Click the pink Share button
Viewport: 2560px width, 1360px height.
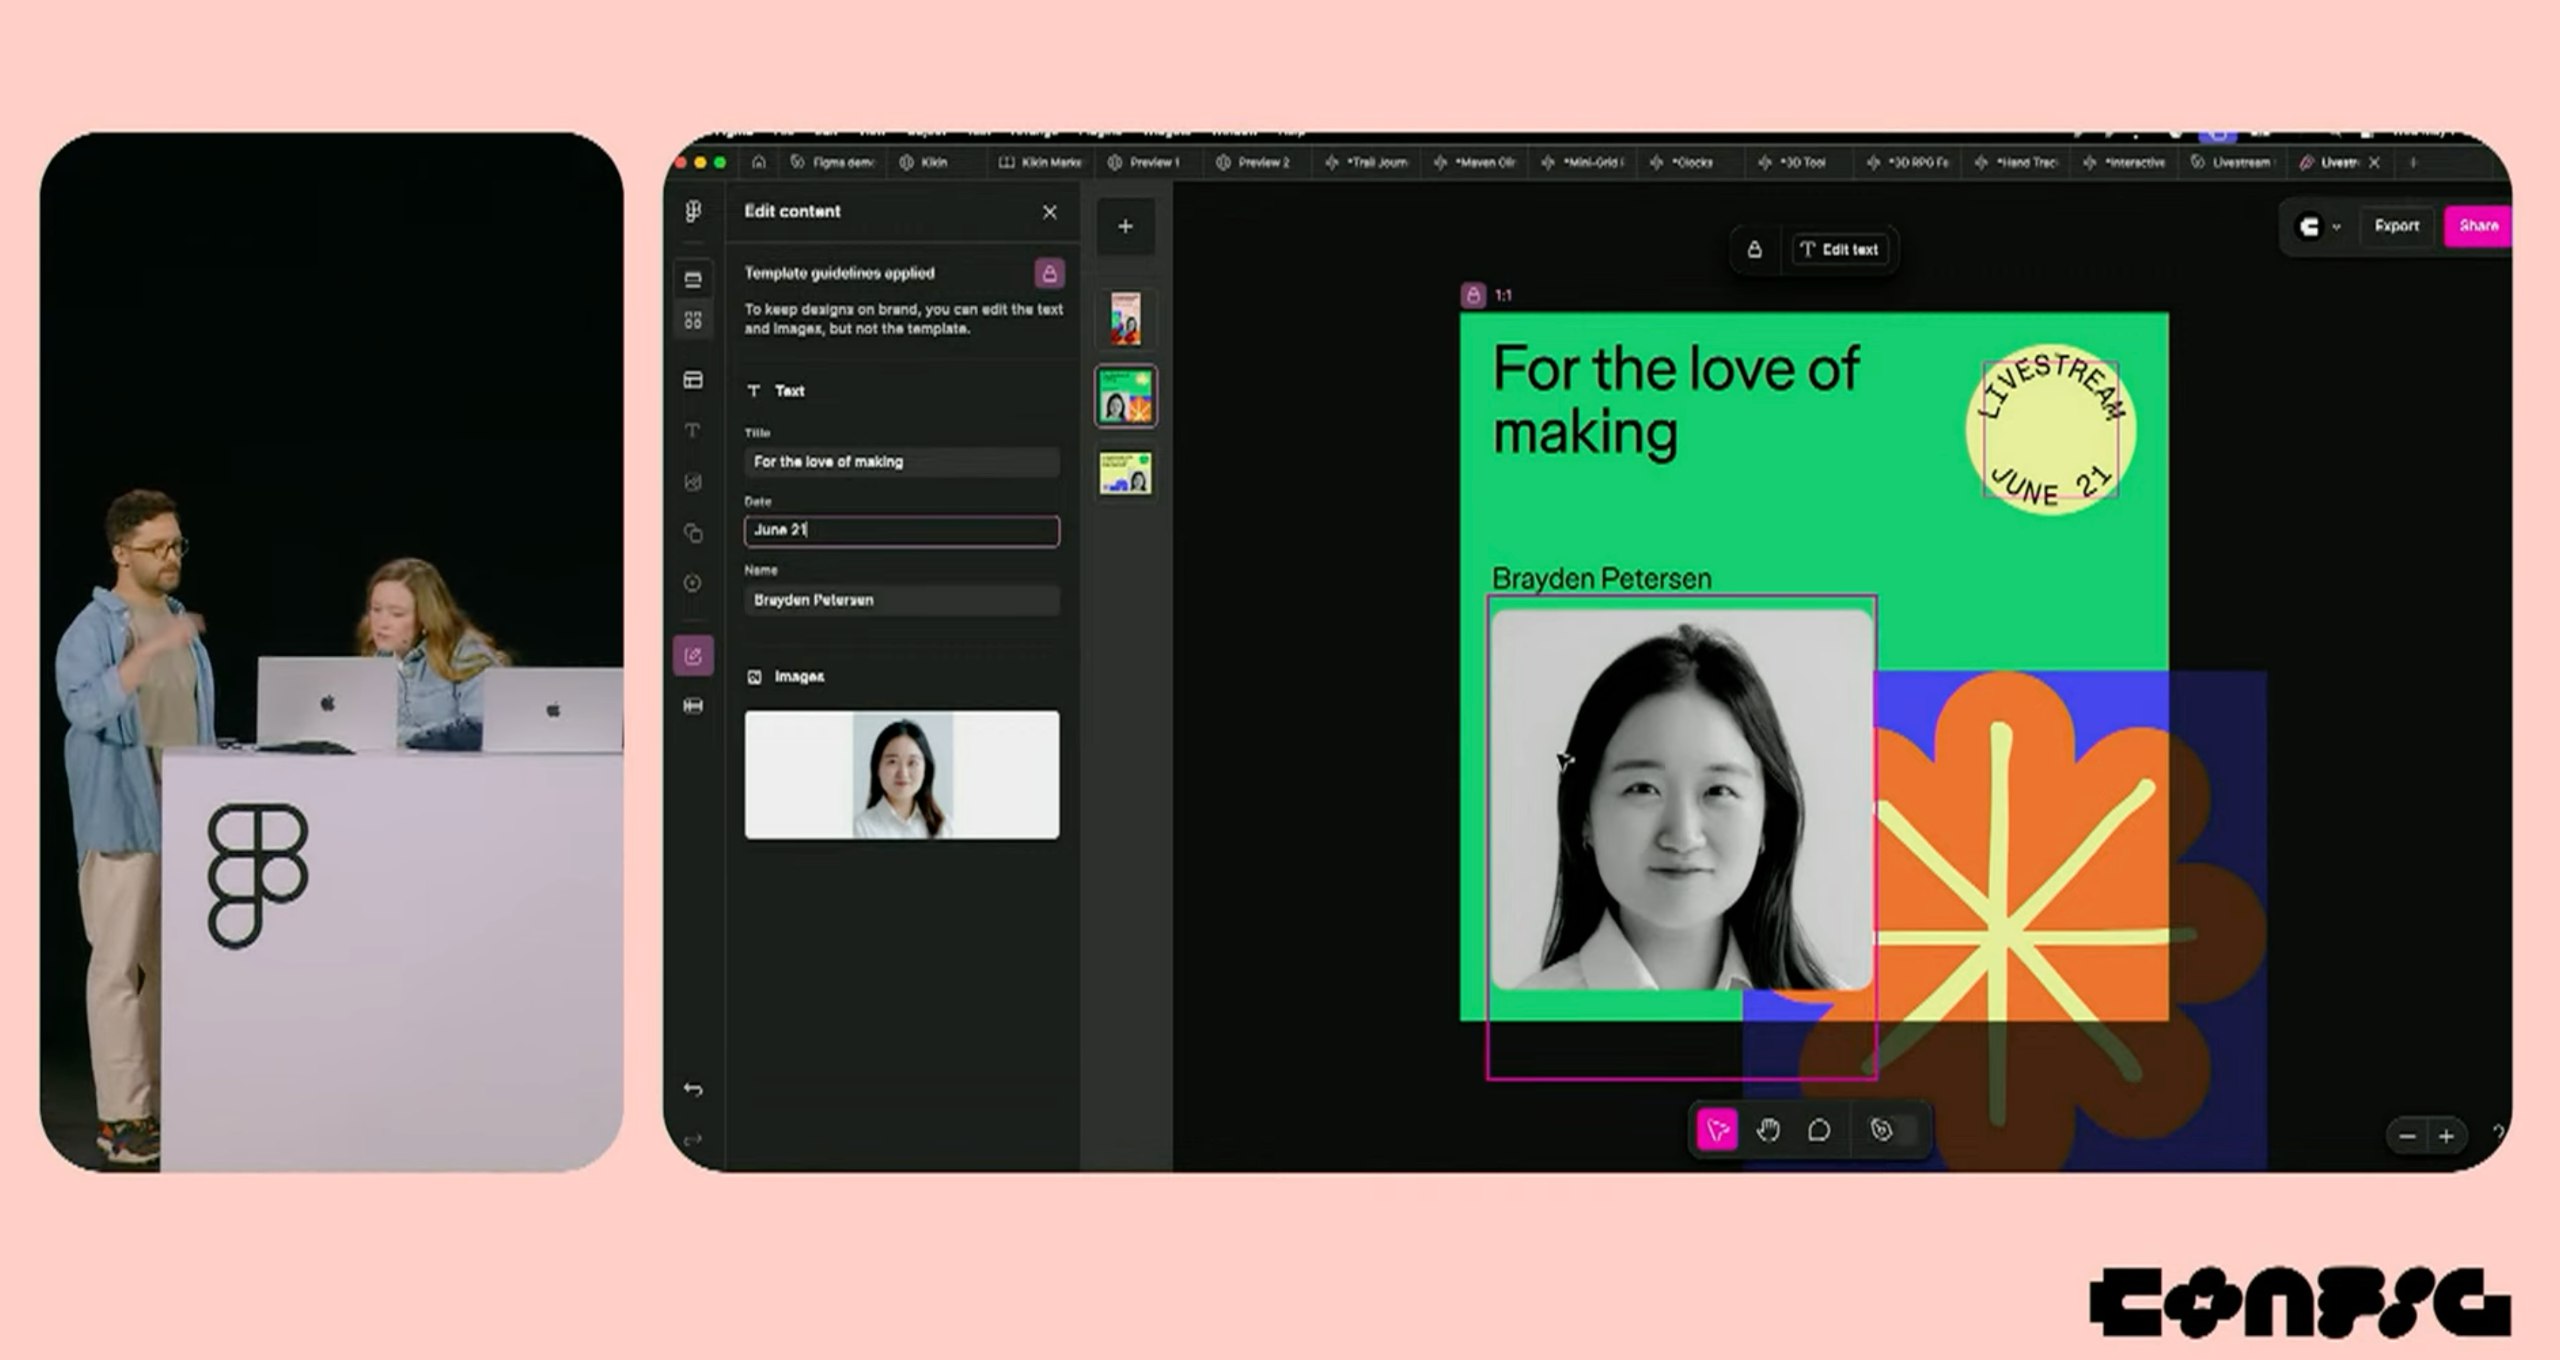(x=2477, y=226)
